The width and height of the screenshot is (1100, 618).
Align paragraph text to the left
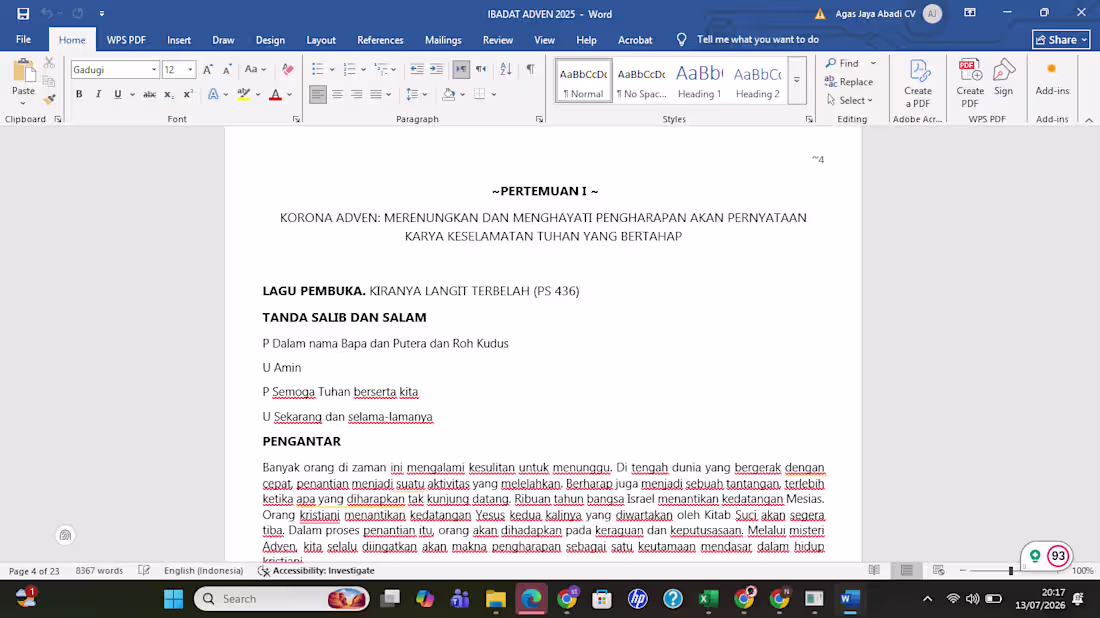coord(318,94)
